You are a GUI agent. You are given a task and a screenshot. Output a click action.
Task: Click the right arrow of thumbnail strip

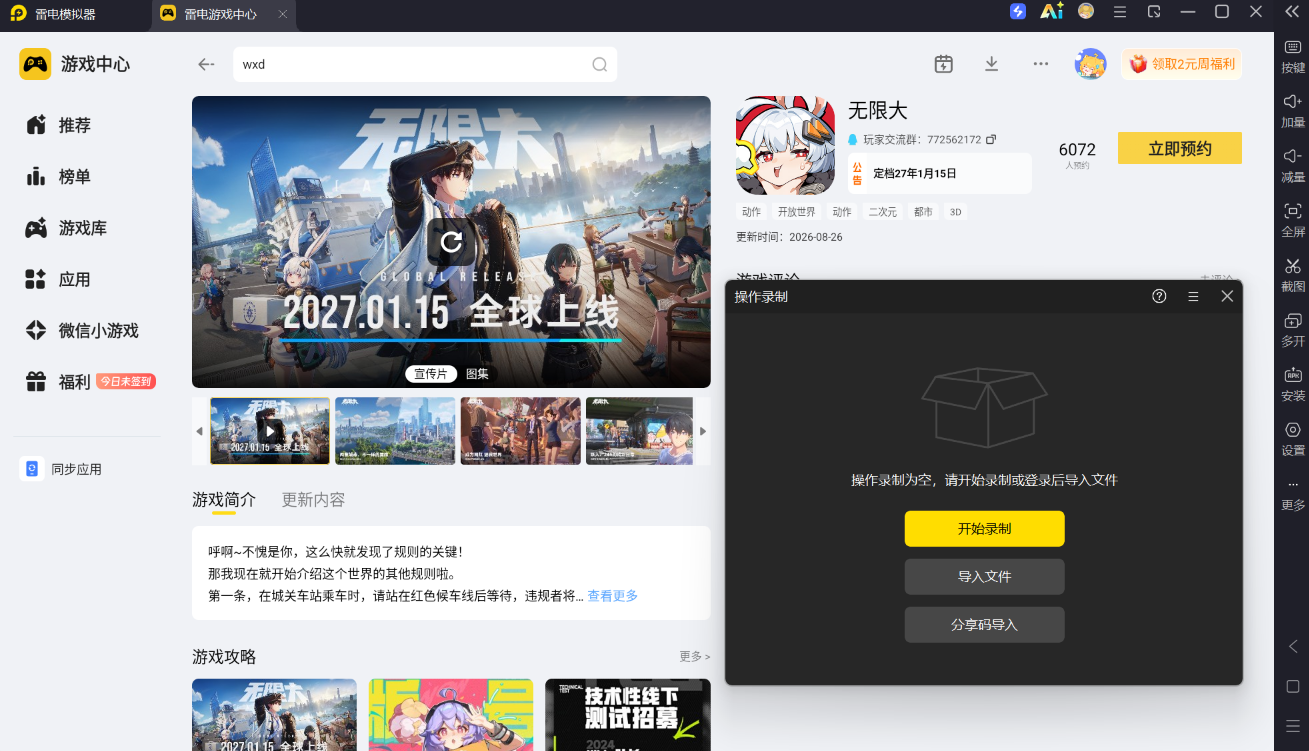pyautogui.click(x=703, y=431)
